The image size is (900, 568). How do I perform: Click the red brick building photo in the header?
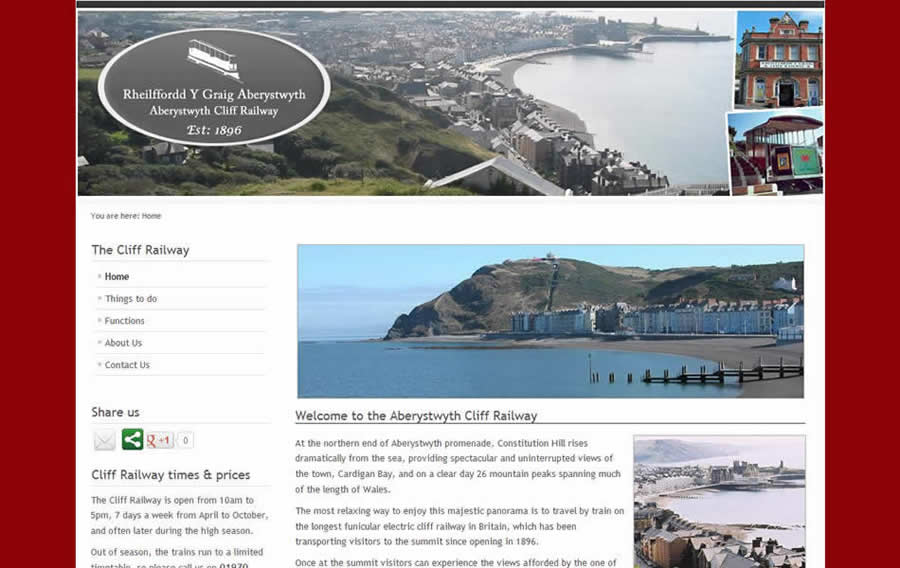click(778, 60)
